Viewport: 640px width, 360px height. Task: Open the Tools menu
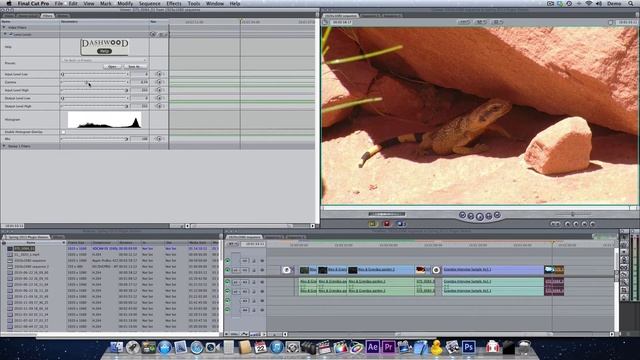[x=193, y=3]
